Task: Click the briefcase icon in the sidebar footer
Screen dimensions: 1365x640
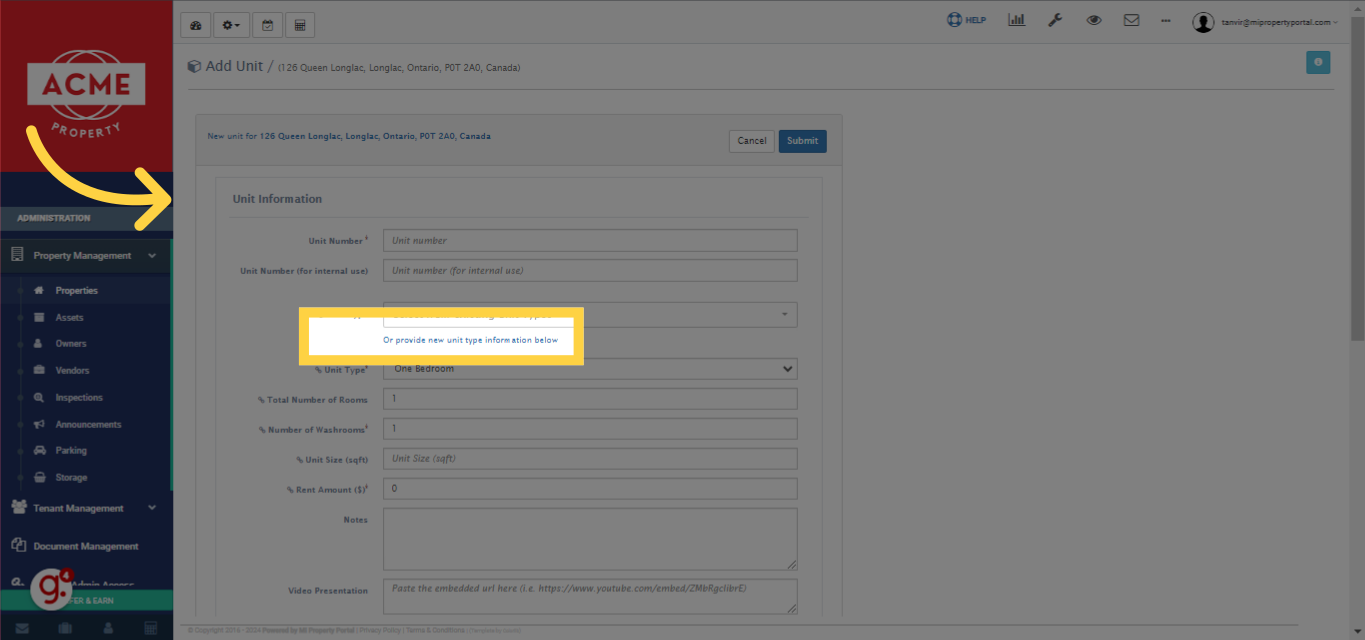Action: point(64,627)
